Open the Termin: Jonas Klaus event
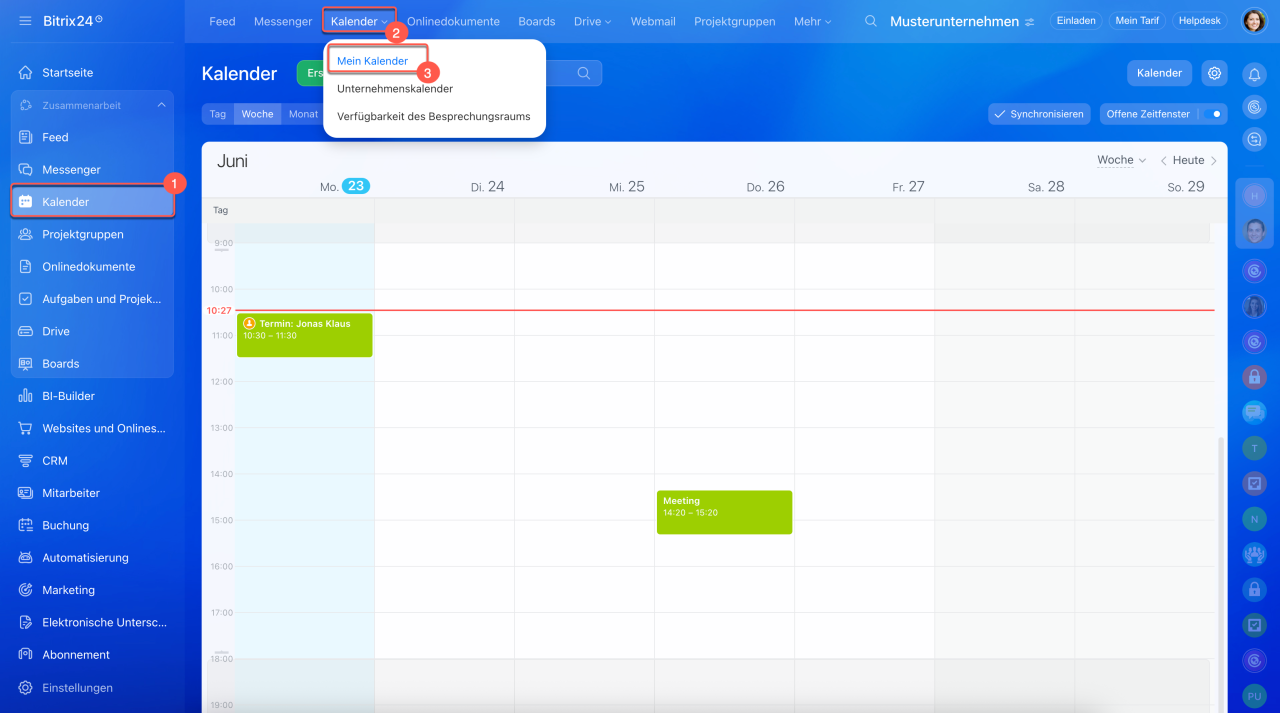The width and height of the screenshot is (1280, 713). (304, 335)
